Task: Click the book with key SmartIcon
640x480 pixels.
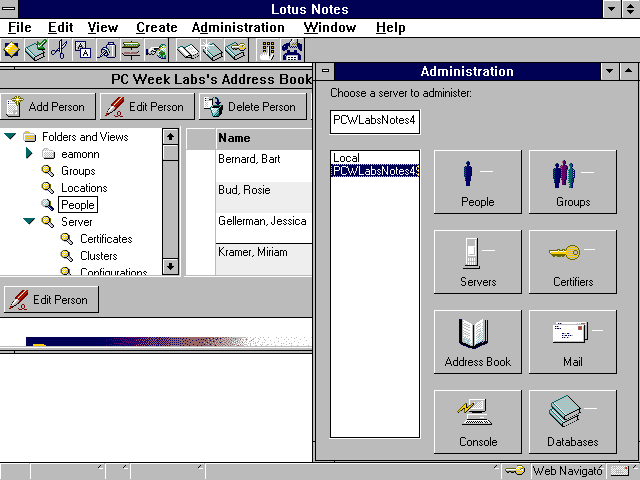Action: click(x=236, y=50)
